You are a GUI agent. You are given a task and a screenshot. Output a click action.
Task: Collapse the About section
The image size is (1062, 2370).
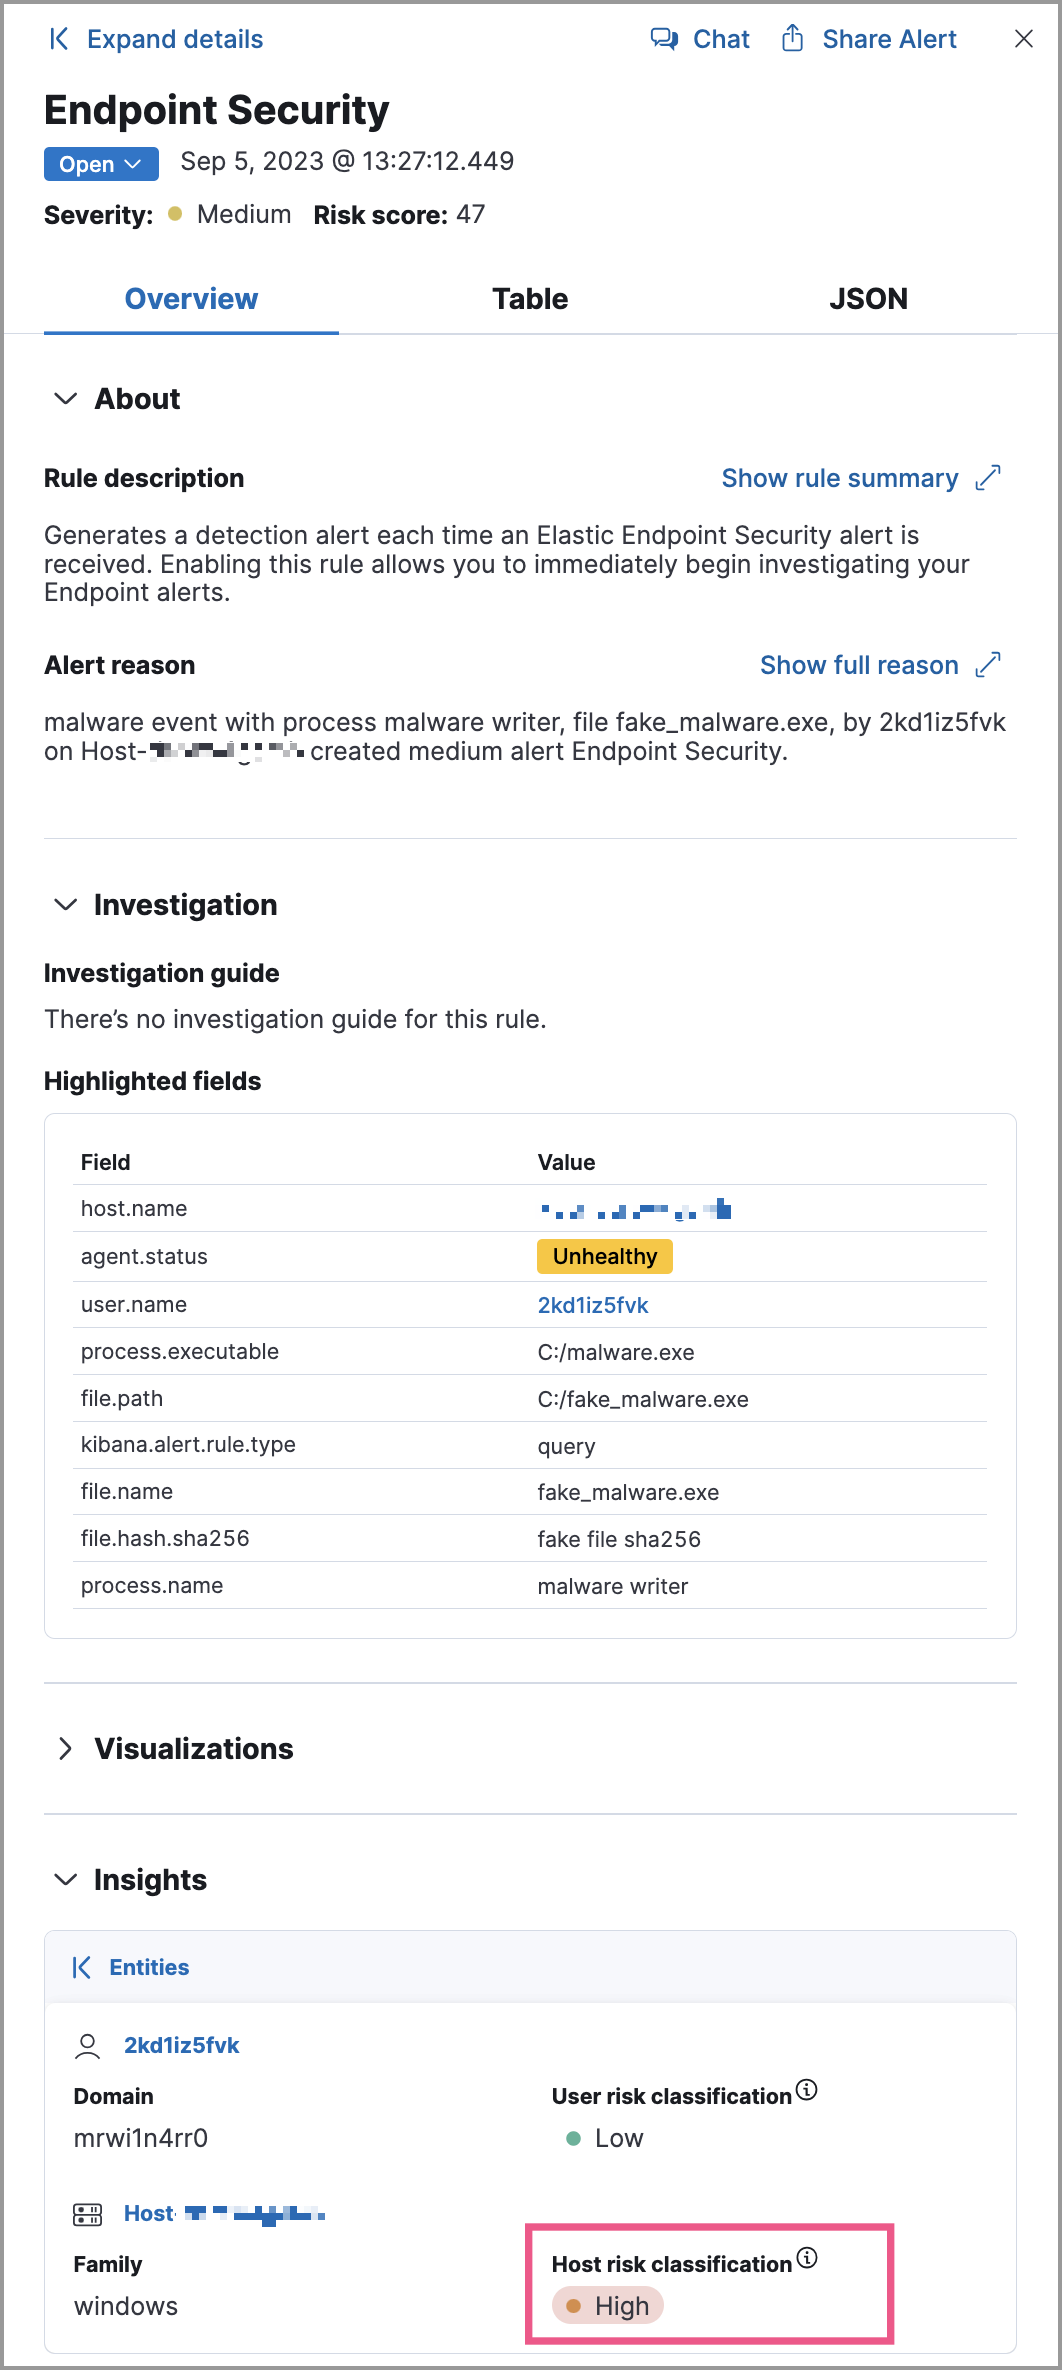click(x=66, y=399)
